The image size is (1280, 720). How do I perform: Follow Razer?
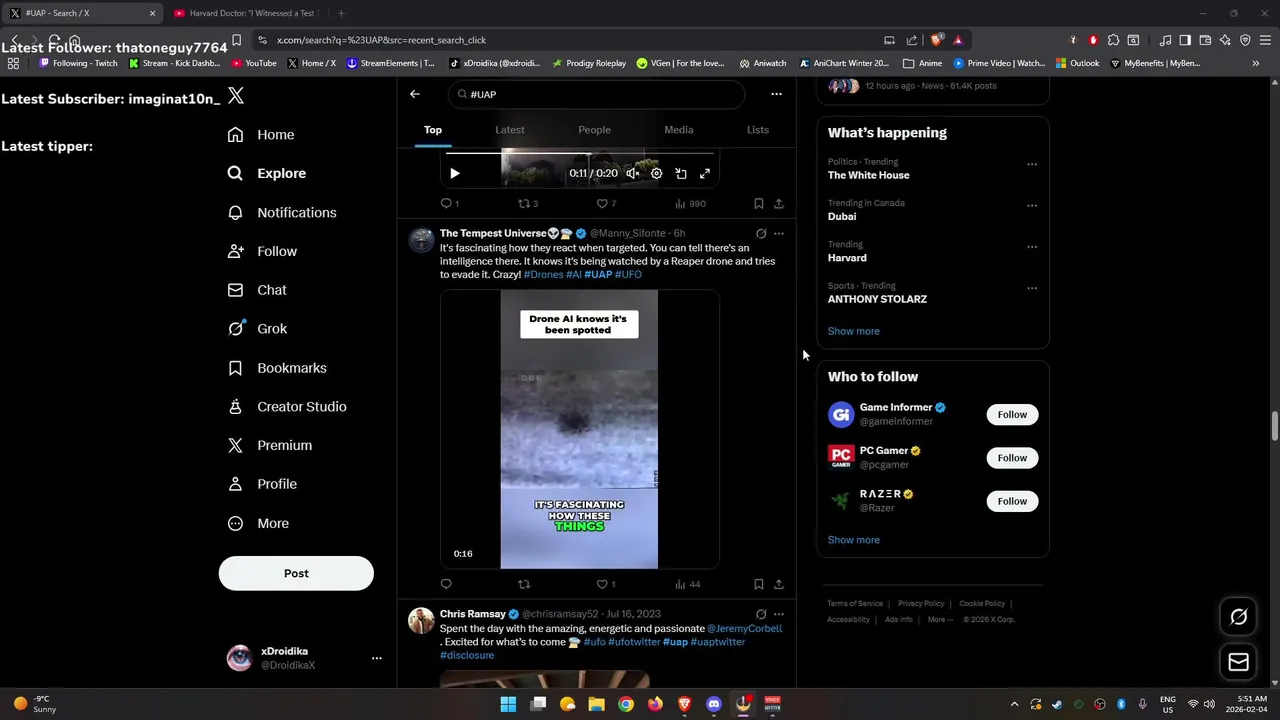pos(1012,501)
